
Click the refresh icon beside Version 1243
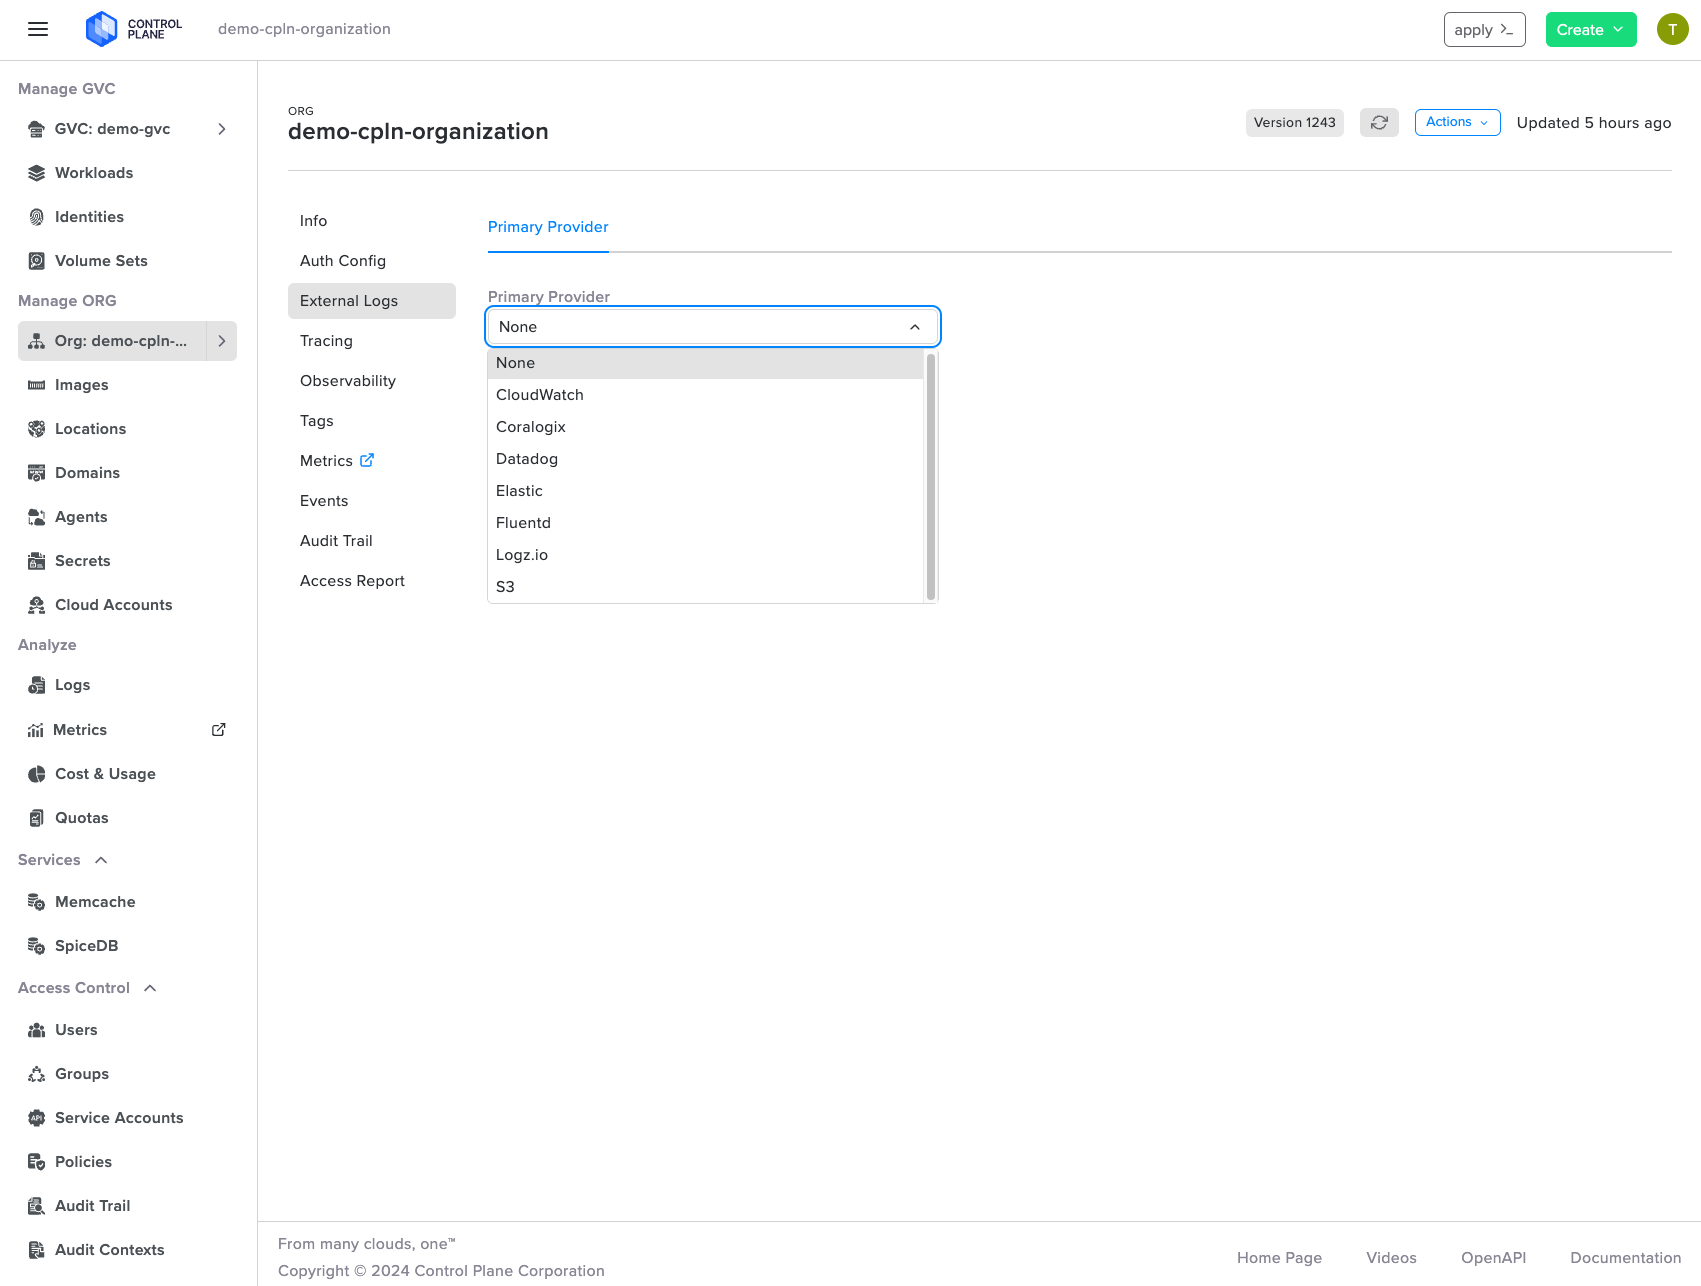(1379, 122)
